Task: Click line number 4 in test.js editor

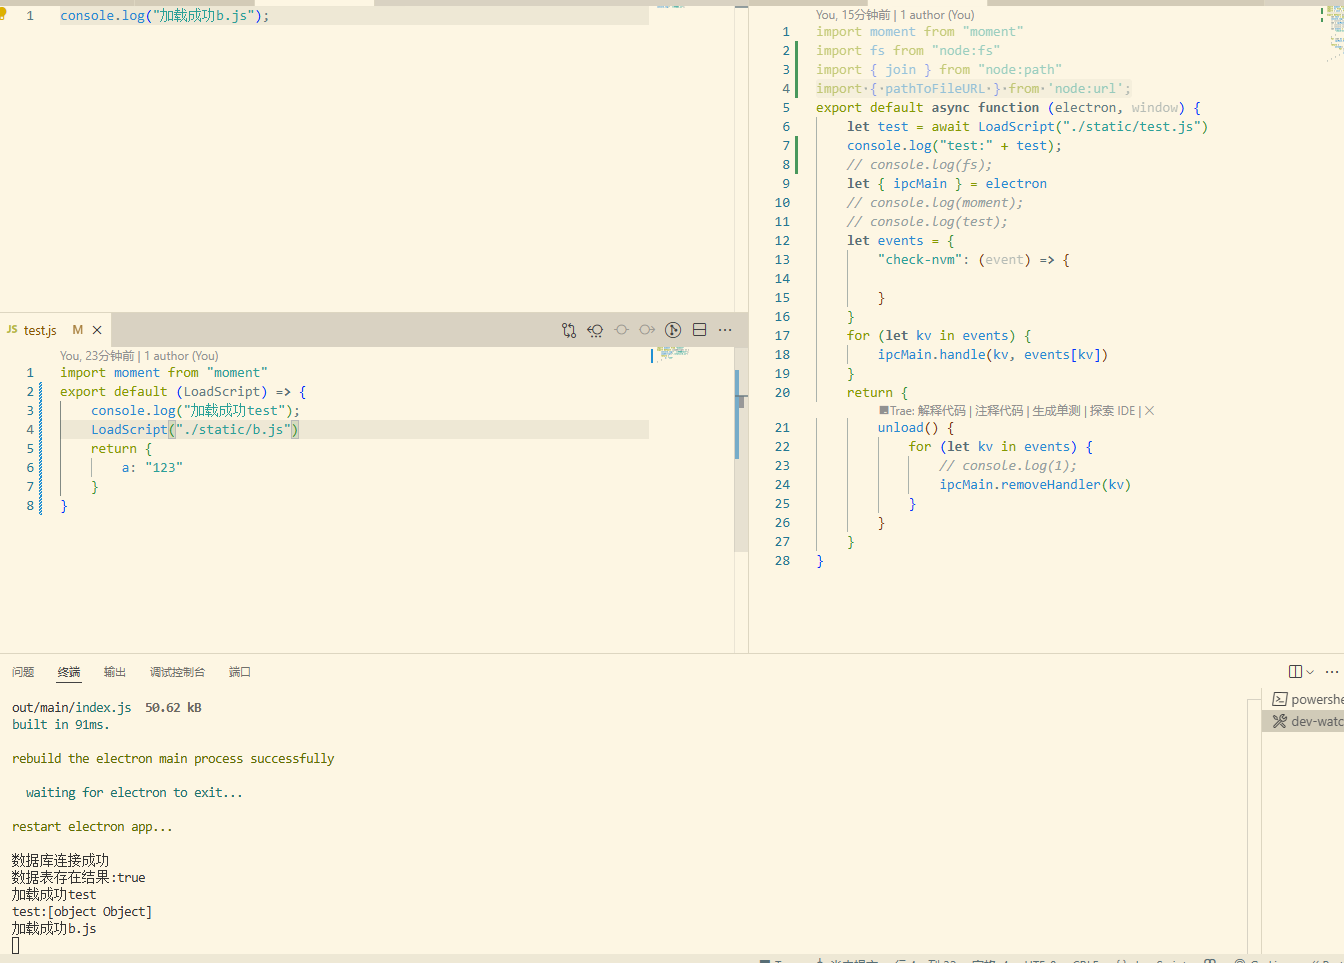Action: pos(30,430)
